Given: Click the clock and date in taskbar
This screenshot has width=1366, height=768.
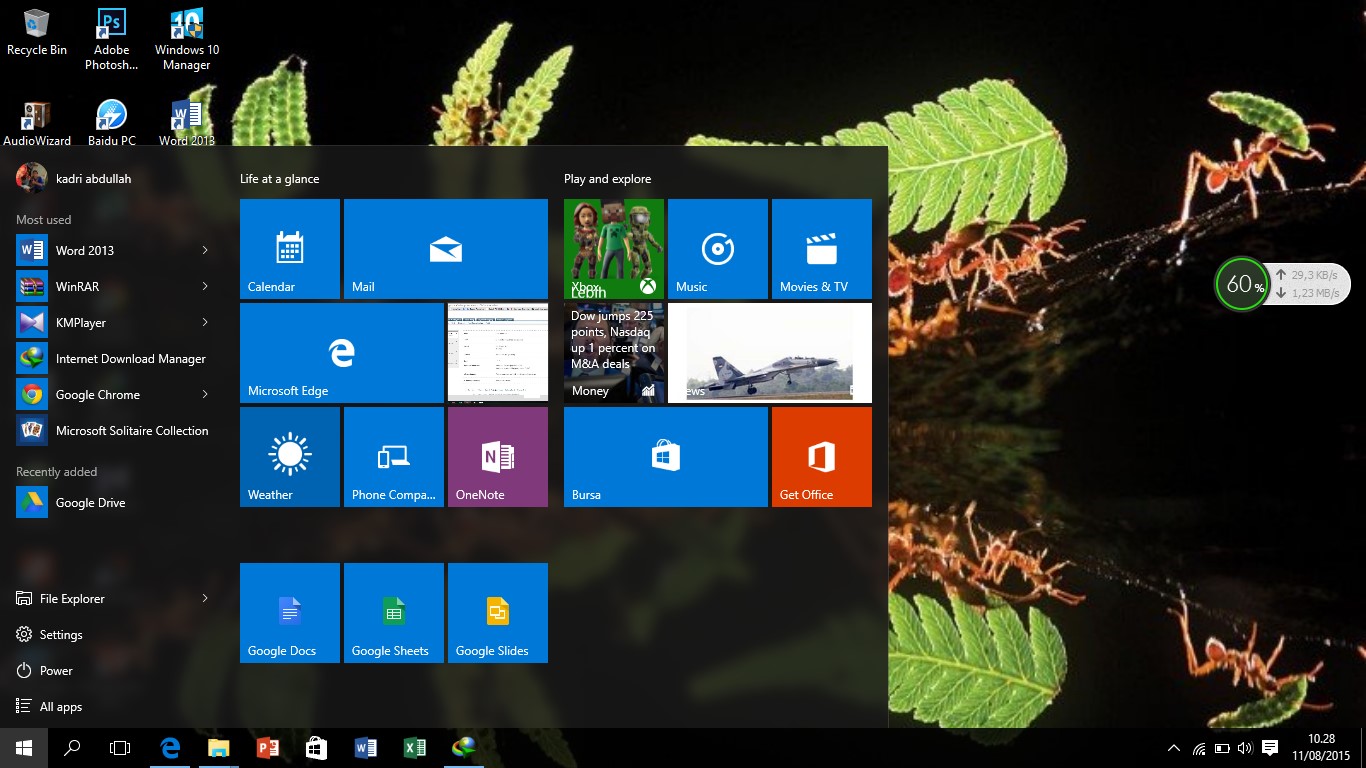Looking at the screenshot, I should (1322, 747).
